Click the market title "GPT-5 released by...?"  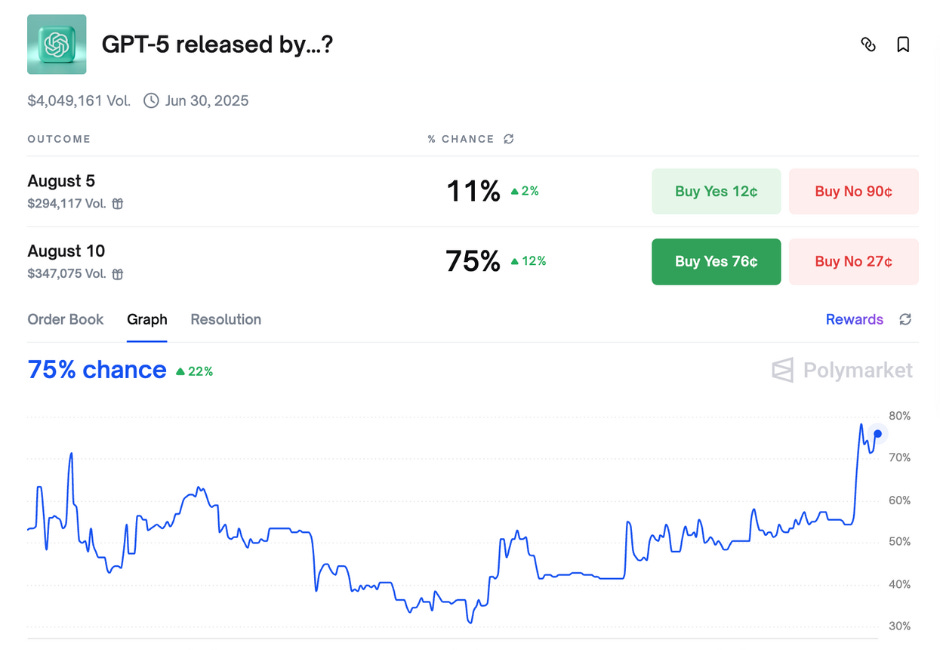[x=217, y=45]
